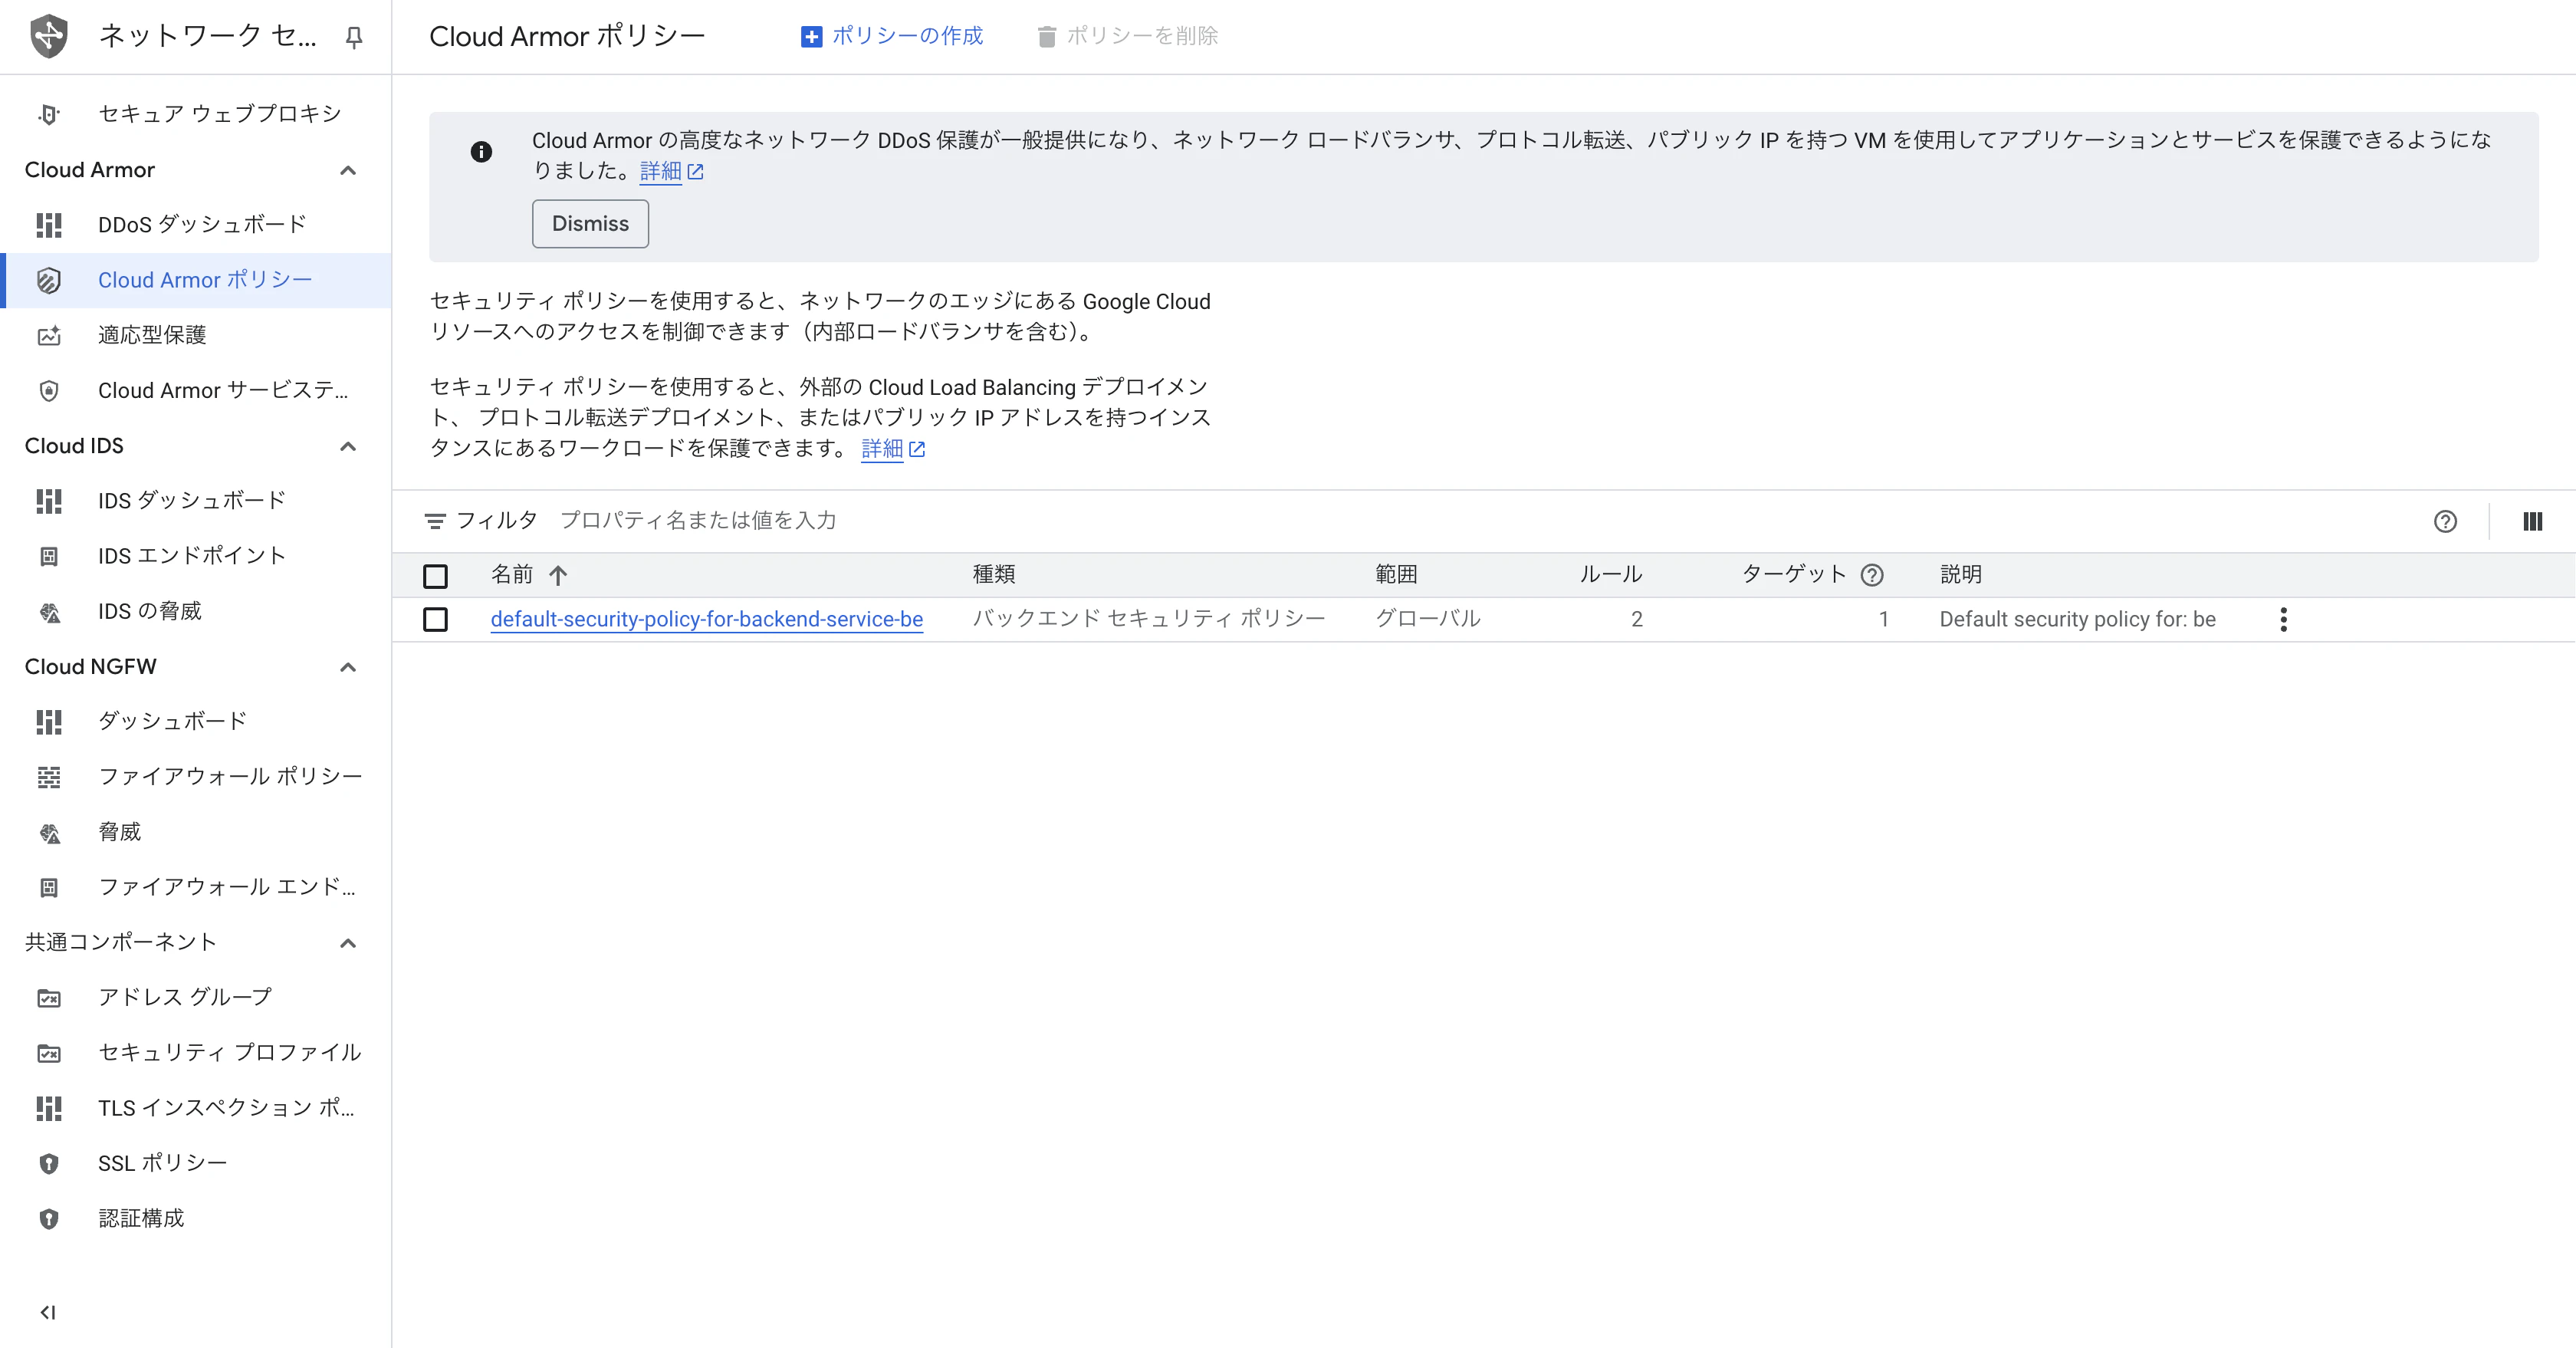Click the ルール column header
This screenshot has width=2576, height=1348.
point(1610,575)
